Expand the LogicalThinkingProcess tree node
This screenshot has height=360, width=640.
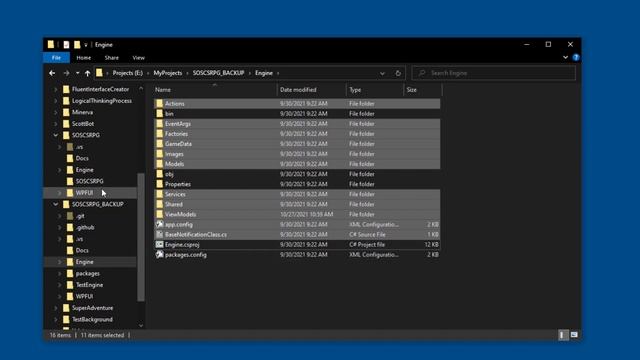[x=56, y=101]
